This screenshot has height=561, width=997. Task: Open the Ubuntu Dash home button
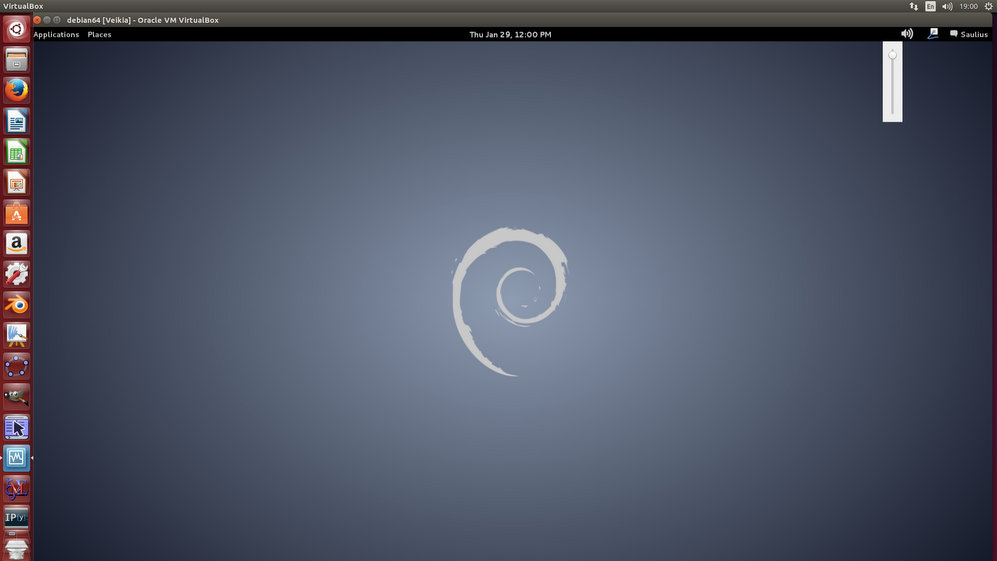(x=16, y=30)
